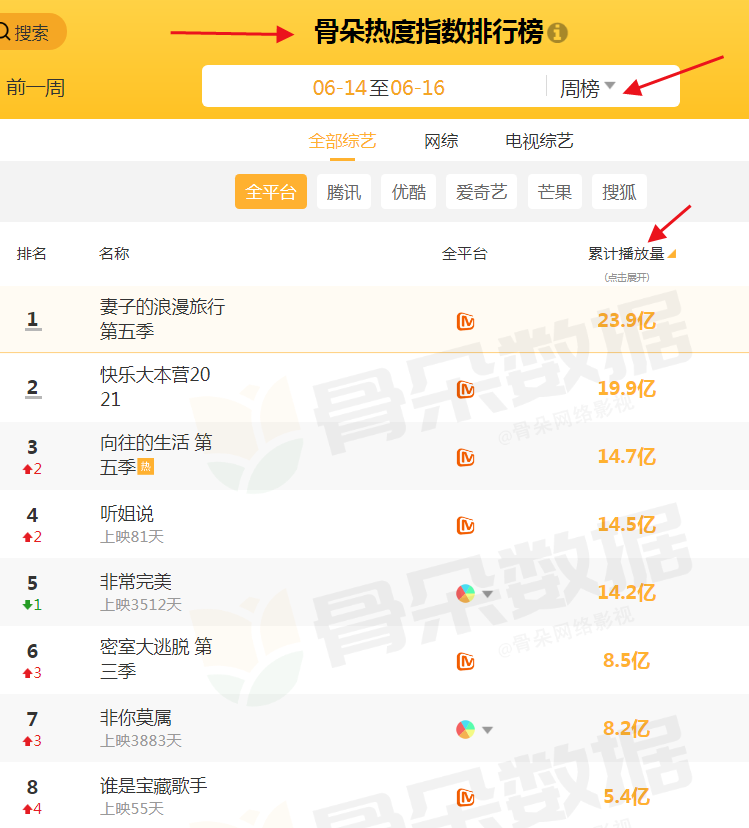Select the 优酷 platform filter
This screenshot has height=828, width=749.
point(408,191)
